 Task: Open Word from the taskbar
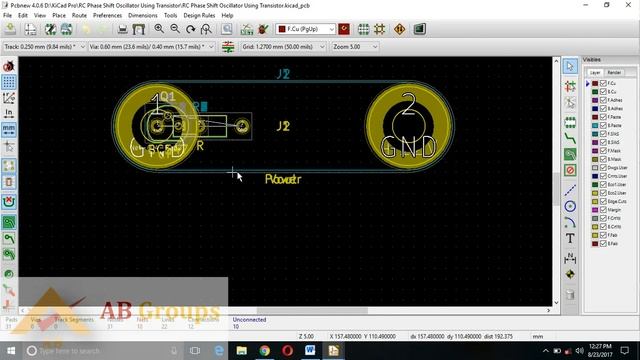[x=310, y=351]
